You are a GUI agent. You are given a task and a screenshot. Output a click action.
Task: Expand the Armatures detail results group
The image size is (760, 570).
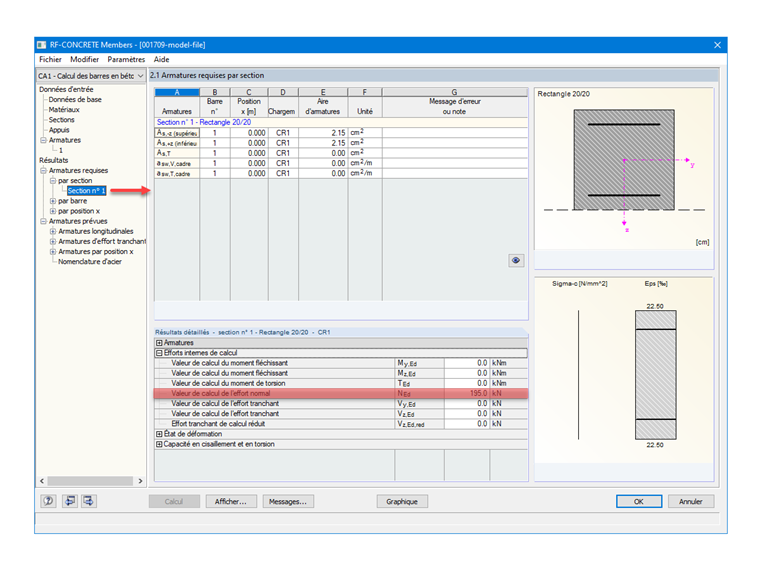[159, 343]
